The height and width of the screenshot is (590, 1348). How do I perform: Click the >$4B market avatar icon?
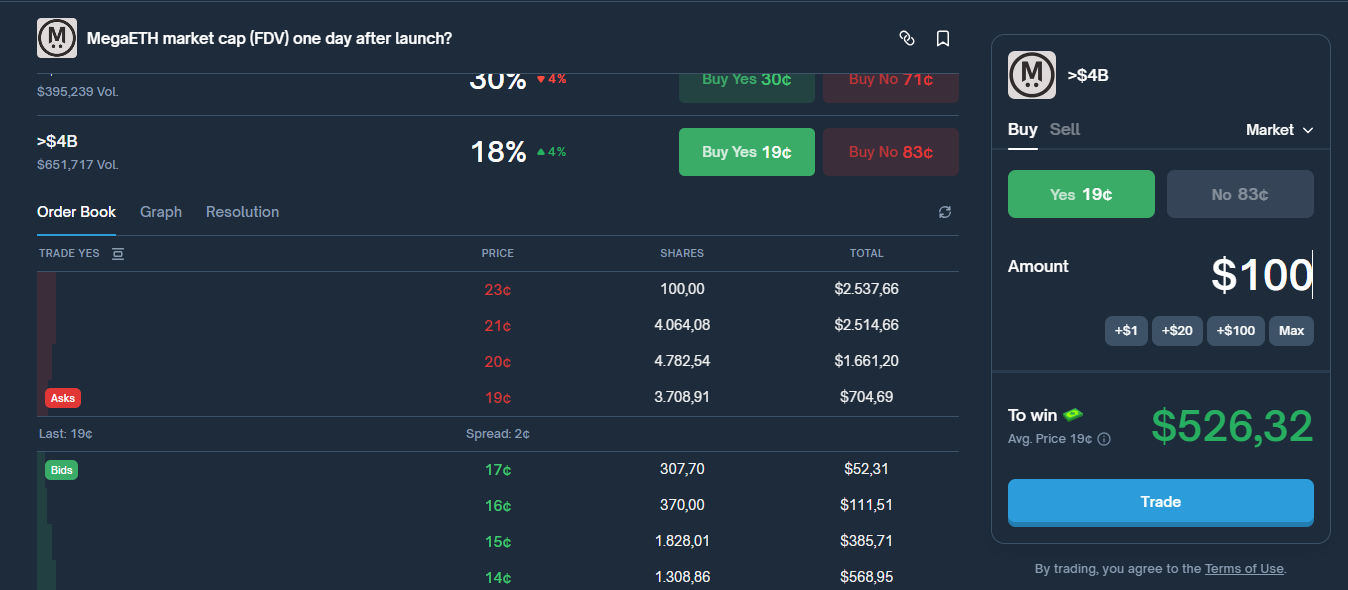pyautogui.click(x=1031, y=75)
